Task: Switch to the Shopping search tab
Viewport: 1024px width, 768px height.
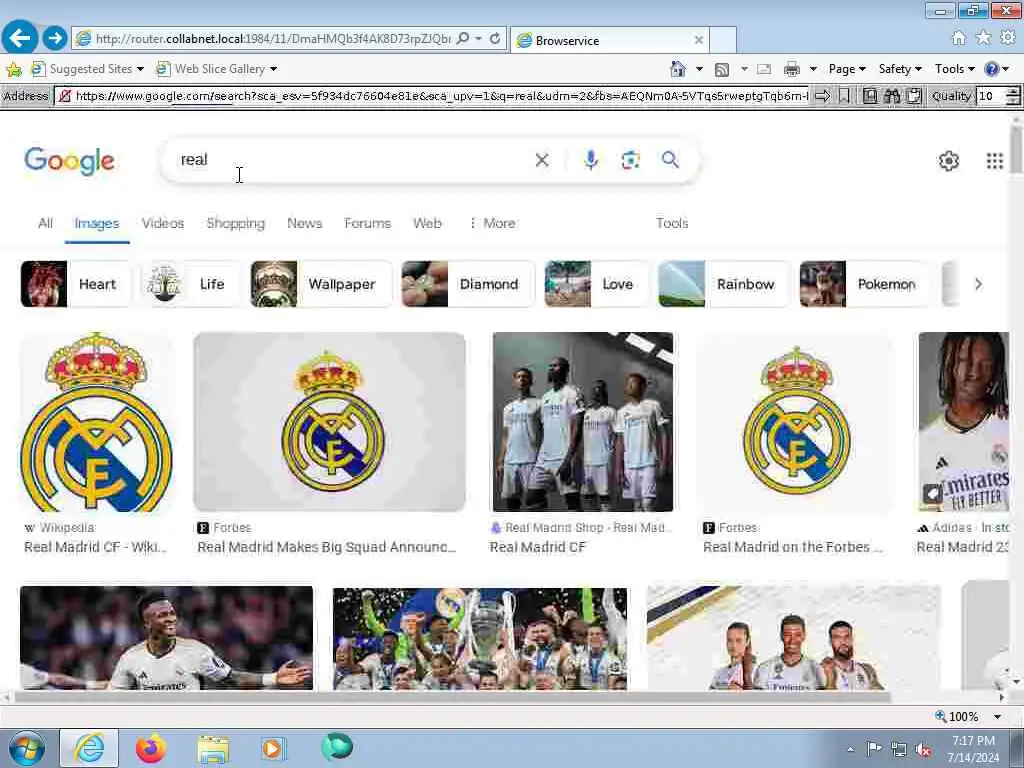Action: coord(236,223)
